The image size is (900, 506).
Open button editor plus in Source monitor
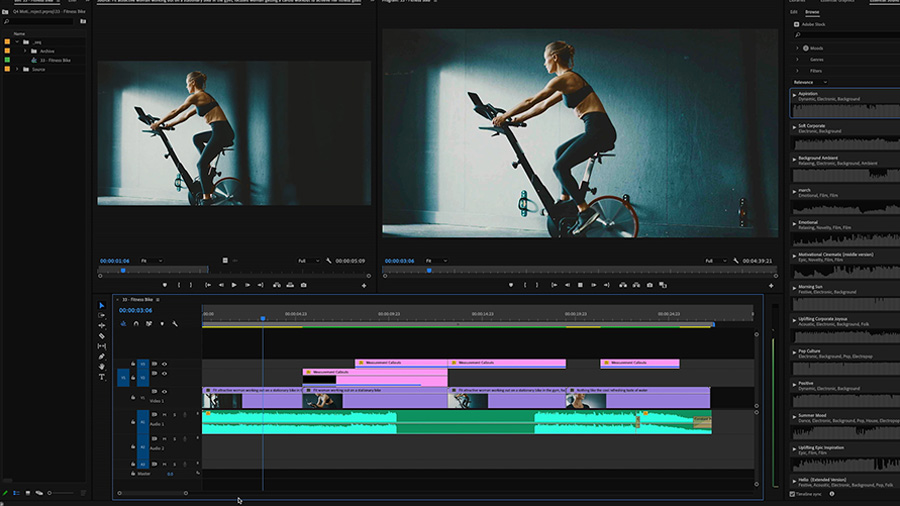point(364,285)
